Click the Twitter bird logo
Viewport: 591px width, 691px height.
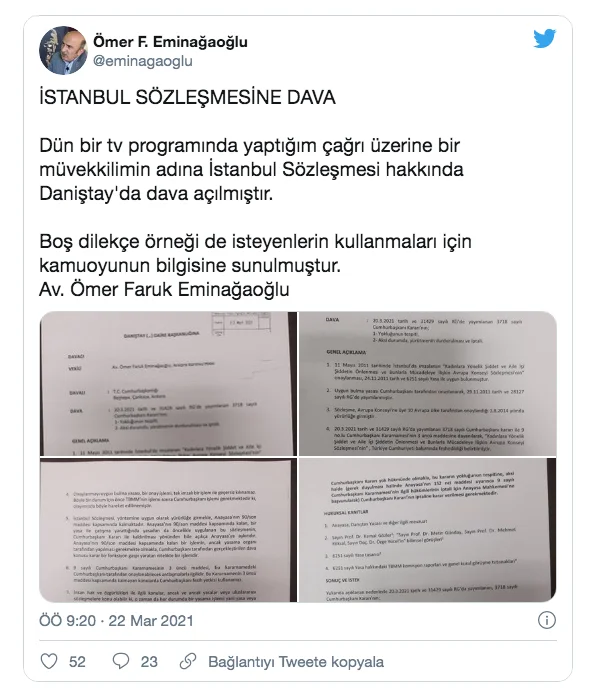pos(544,39)
